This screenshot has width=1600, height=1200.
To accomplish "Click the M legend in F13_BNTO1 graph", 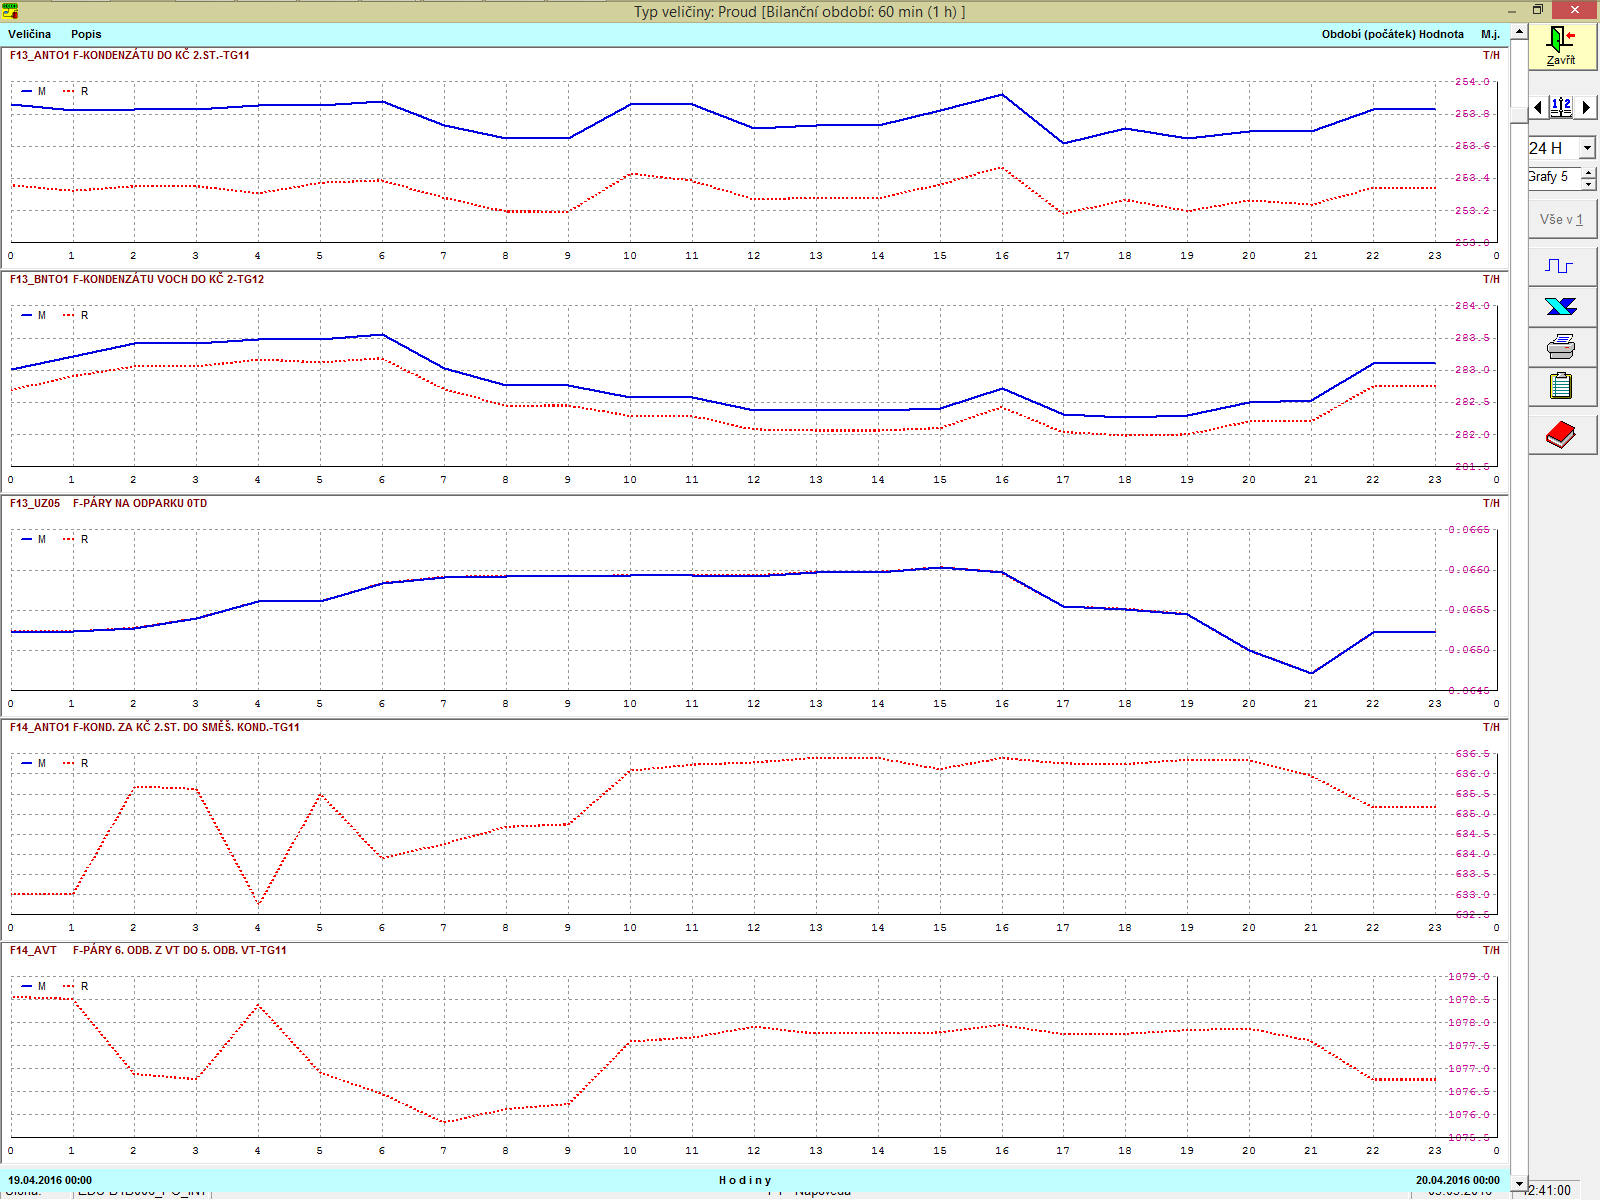I will point(34,315).
